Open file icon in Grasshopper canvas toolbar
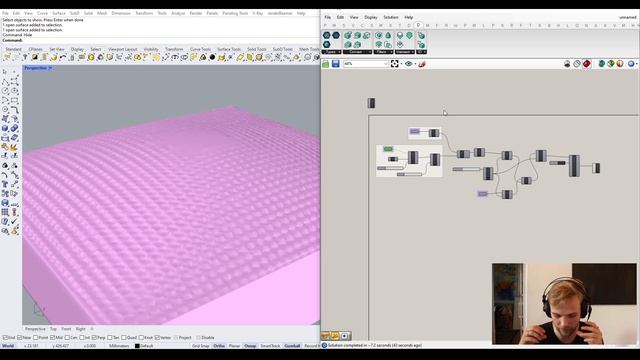The height and width of the screenshot is (360, 640). point(326,64)
